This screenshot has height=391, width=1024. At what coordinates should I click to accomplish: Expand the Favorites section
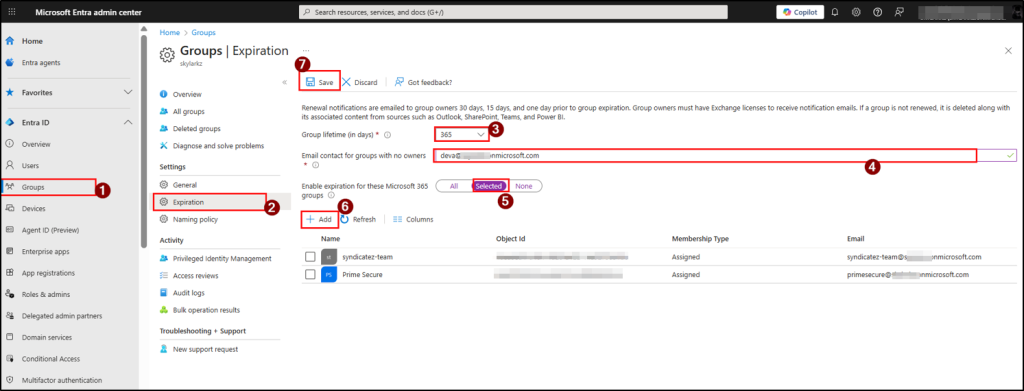pyautogui.click(x=128, y=93)
